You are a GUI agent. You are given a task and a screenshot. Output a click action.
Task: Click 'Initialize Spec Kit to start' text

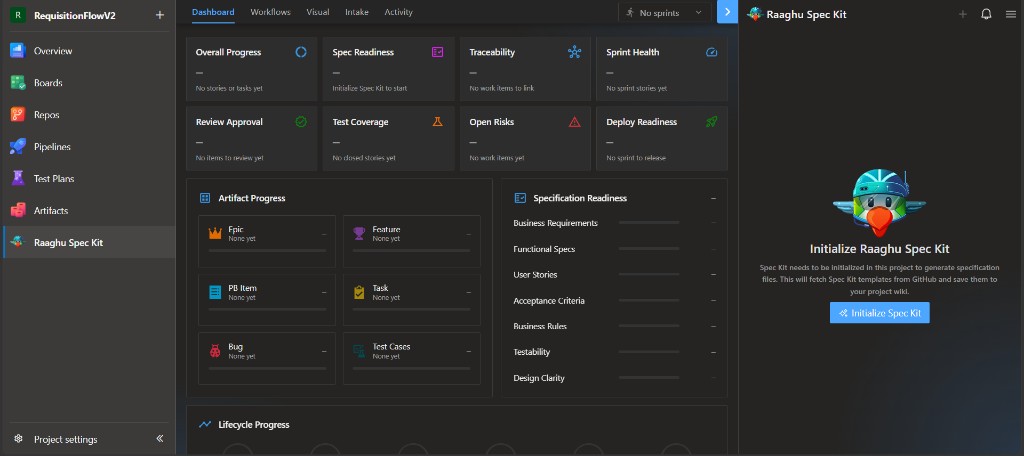(x=370, y=88)
